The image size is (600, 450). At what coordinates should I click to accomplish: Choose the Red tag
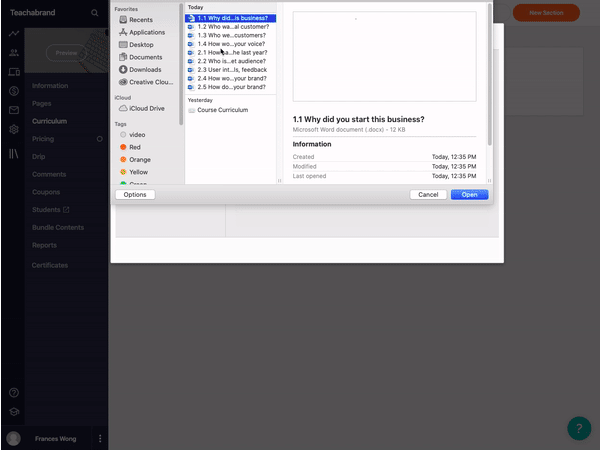[130, 147]
